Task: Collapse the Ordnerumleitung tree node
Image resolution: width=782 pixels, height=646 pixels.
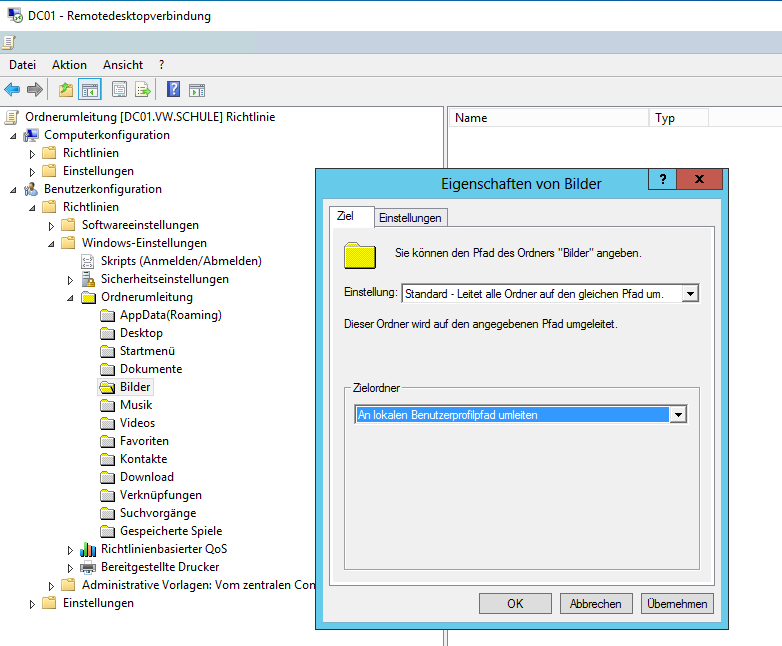Action: tap(70, 297)
